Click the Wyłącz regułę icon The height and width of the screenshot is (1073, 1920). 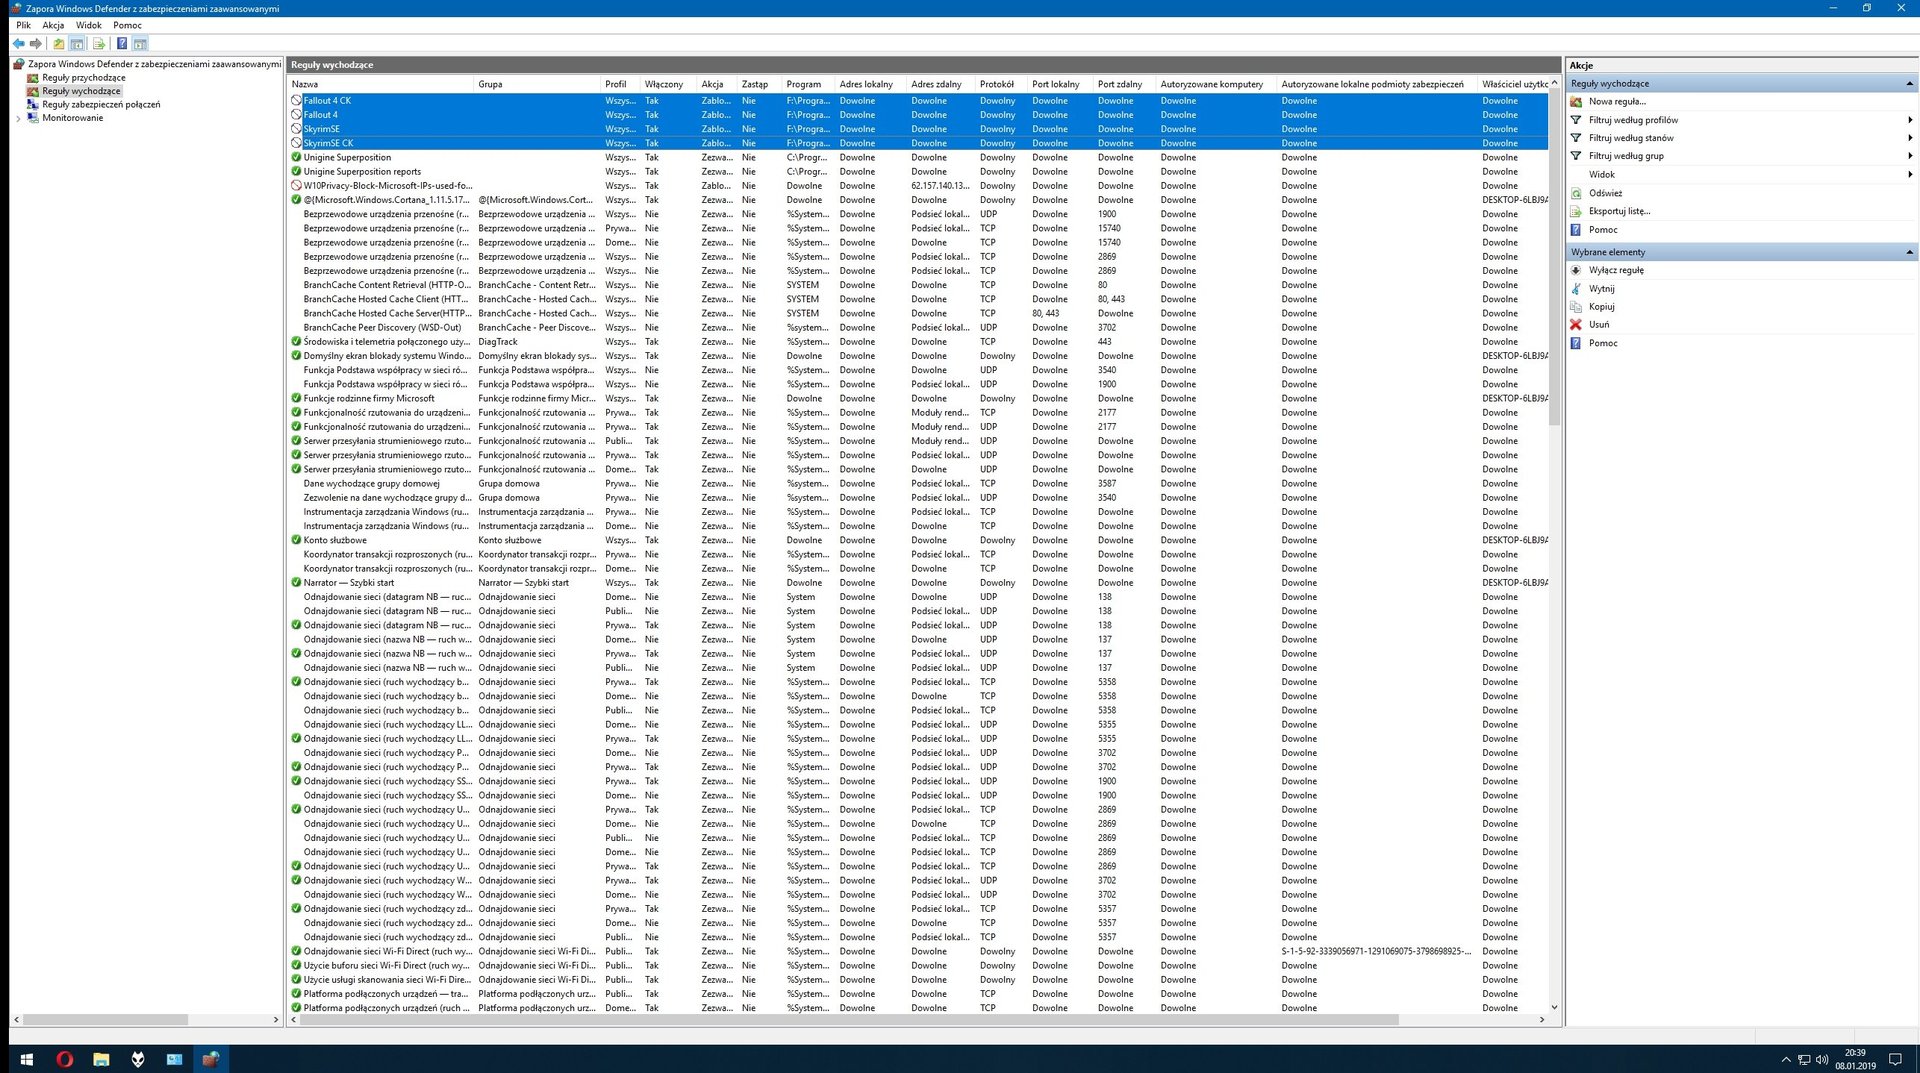coord(1576,270)
